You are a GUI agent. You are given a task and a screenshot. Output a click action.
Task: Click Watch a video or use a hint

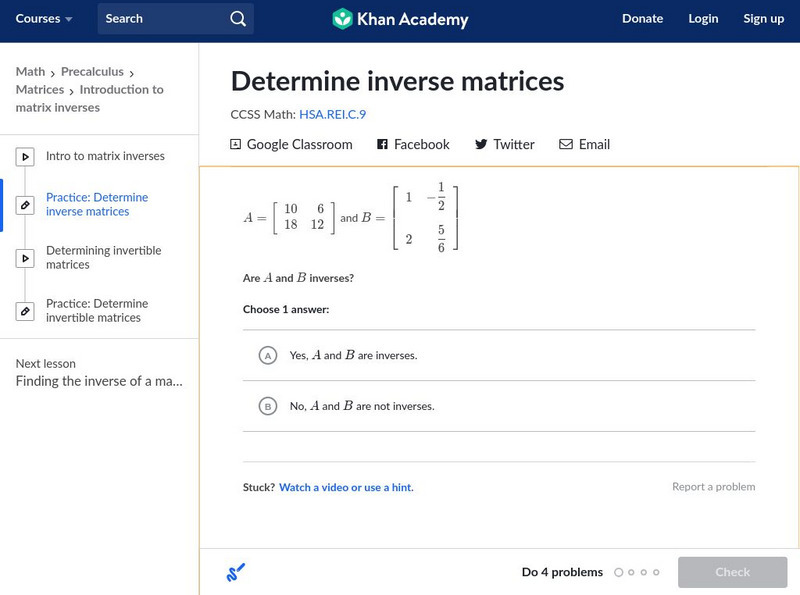[x=346, y=488]
